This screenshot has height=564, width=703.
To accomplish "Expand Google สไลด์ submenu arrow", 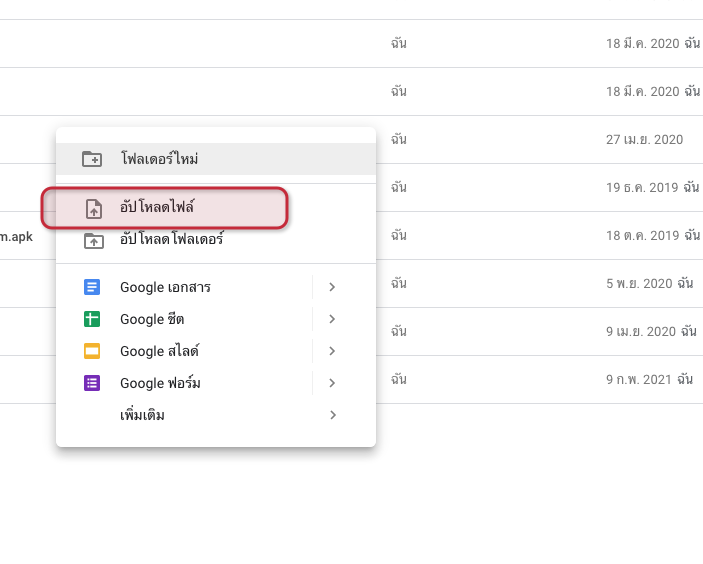I will (x=332, y=351).
